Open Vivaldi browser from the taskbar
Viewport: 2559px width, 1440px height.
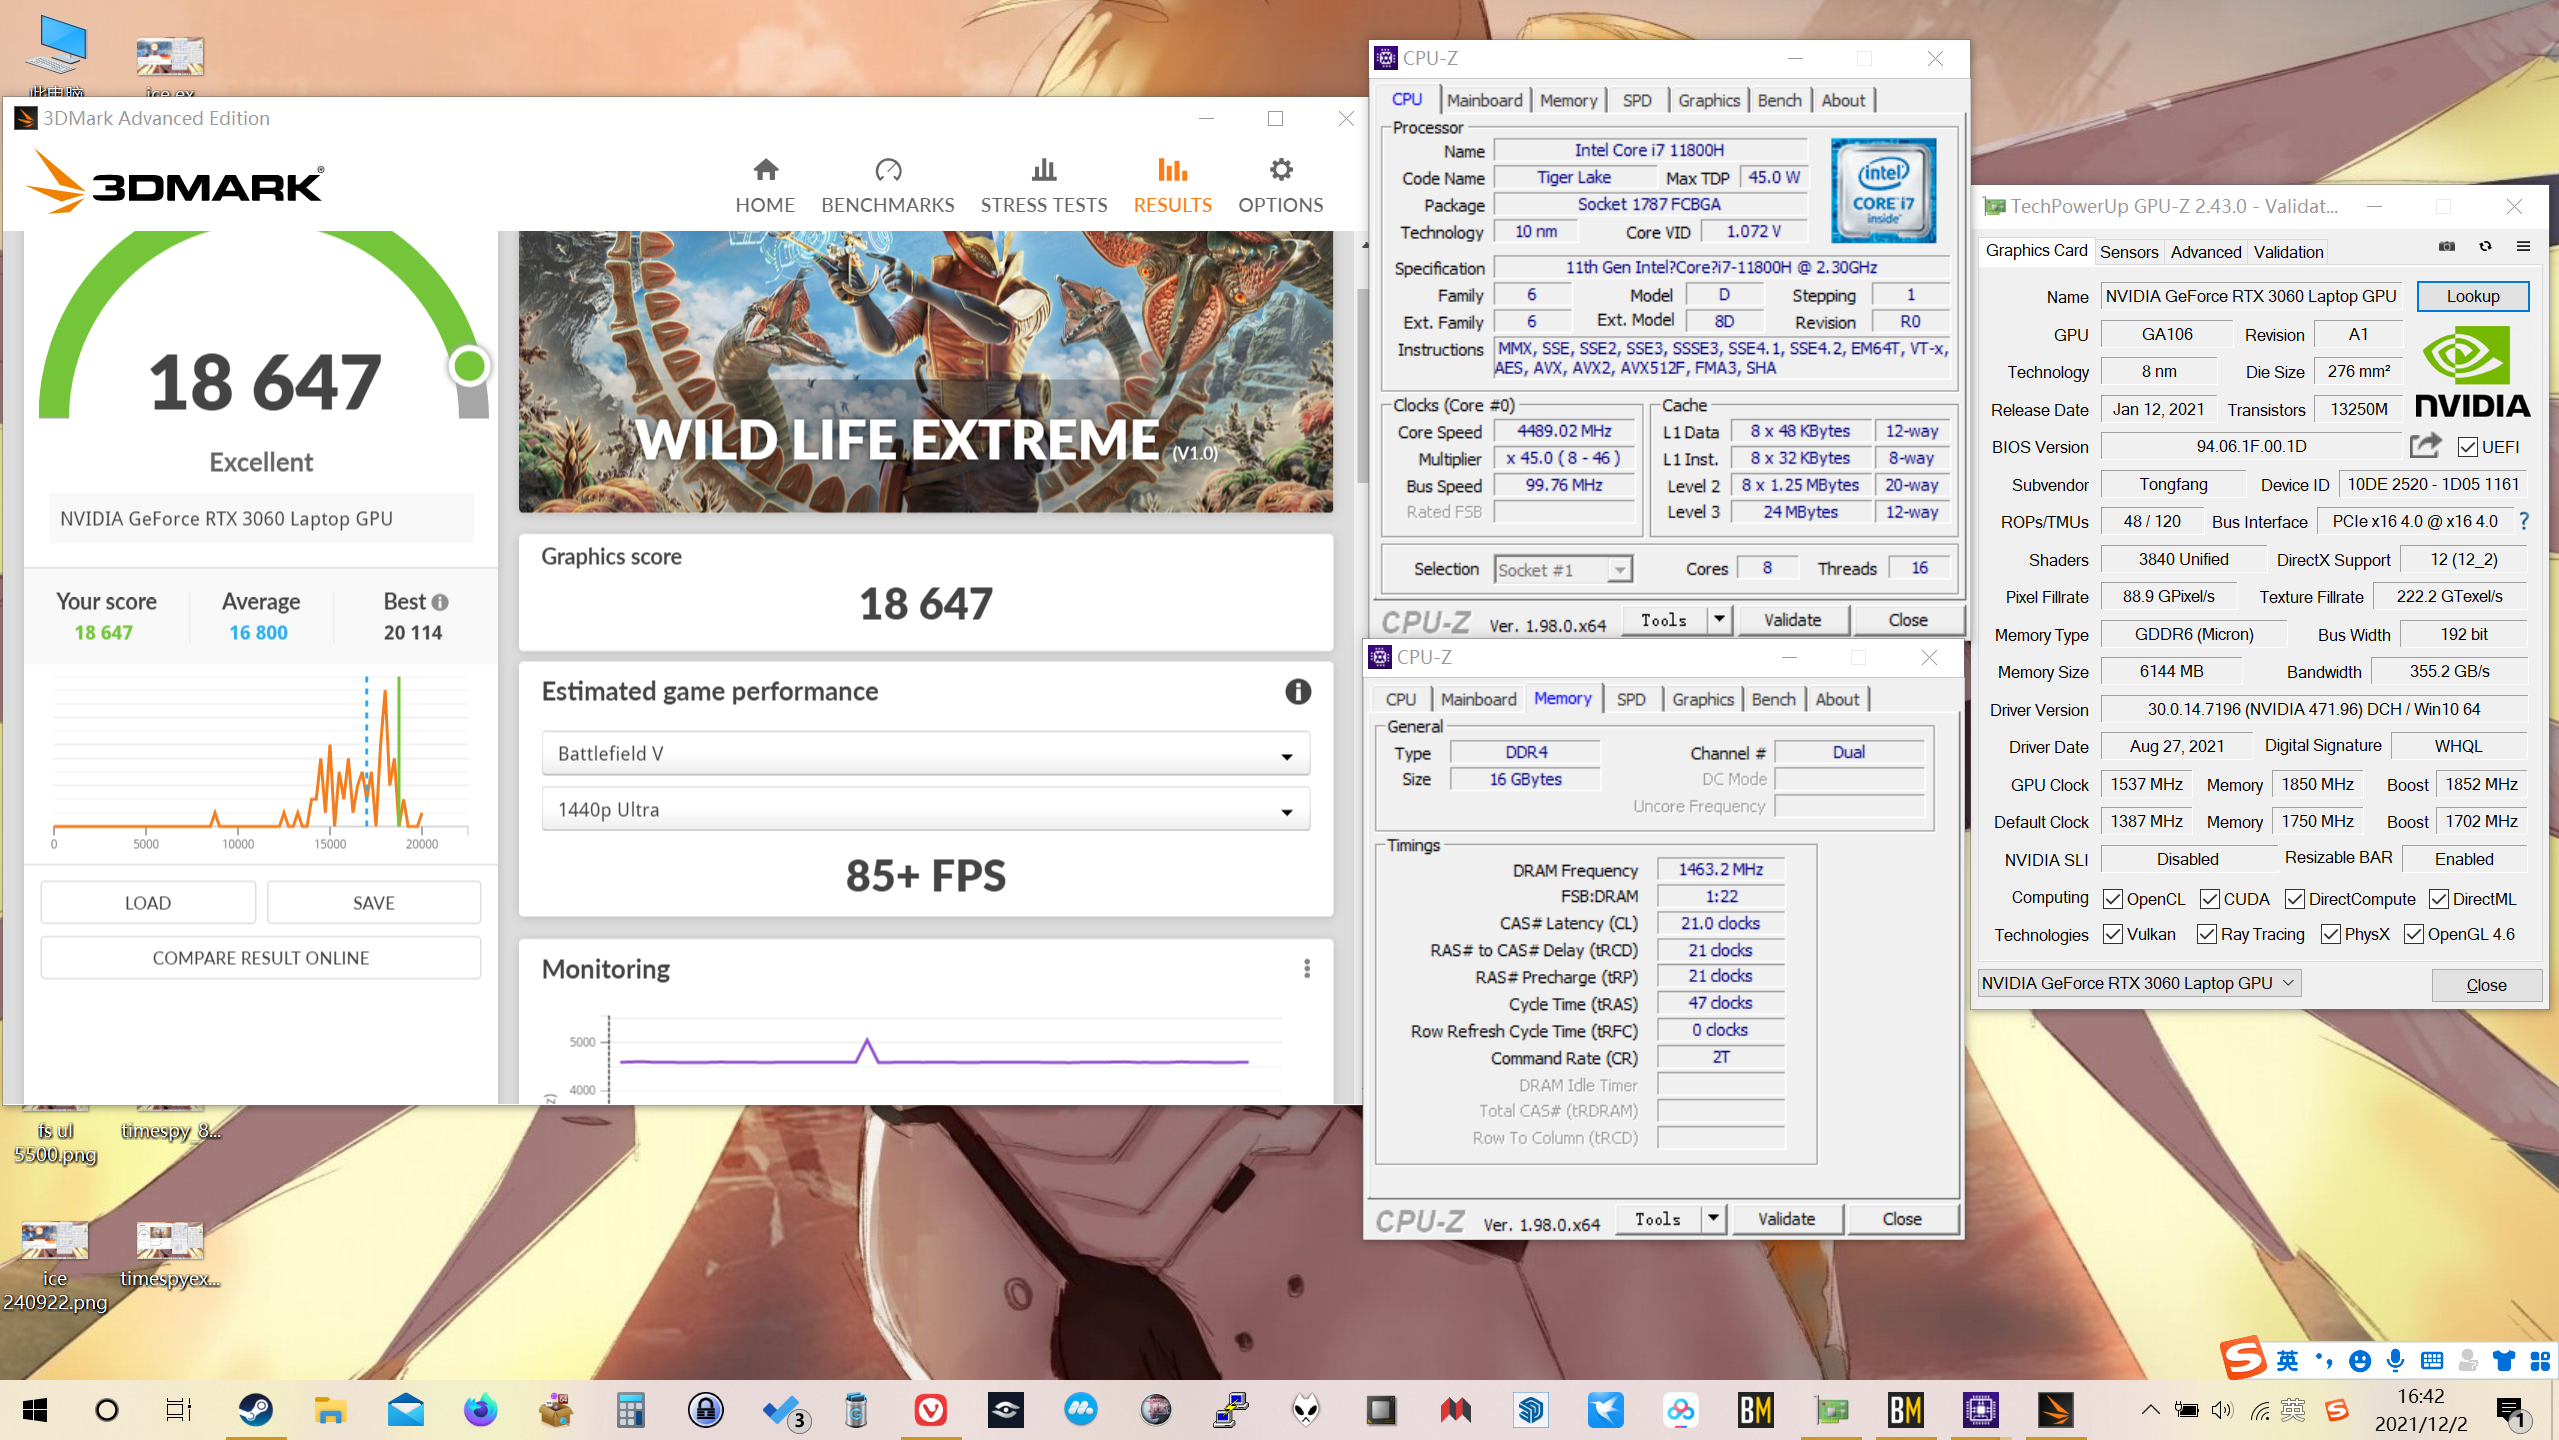coord(930,1410)
